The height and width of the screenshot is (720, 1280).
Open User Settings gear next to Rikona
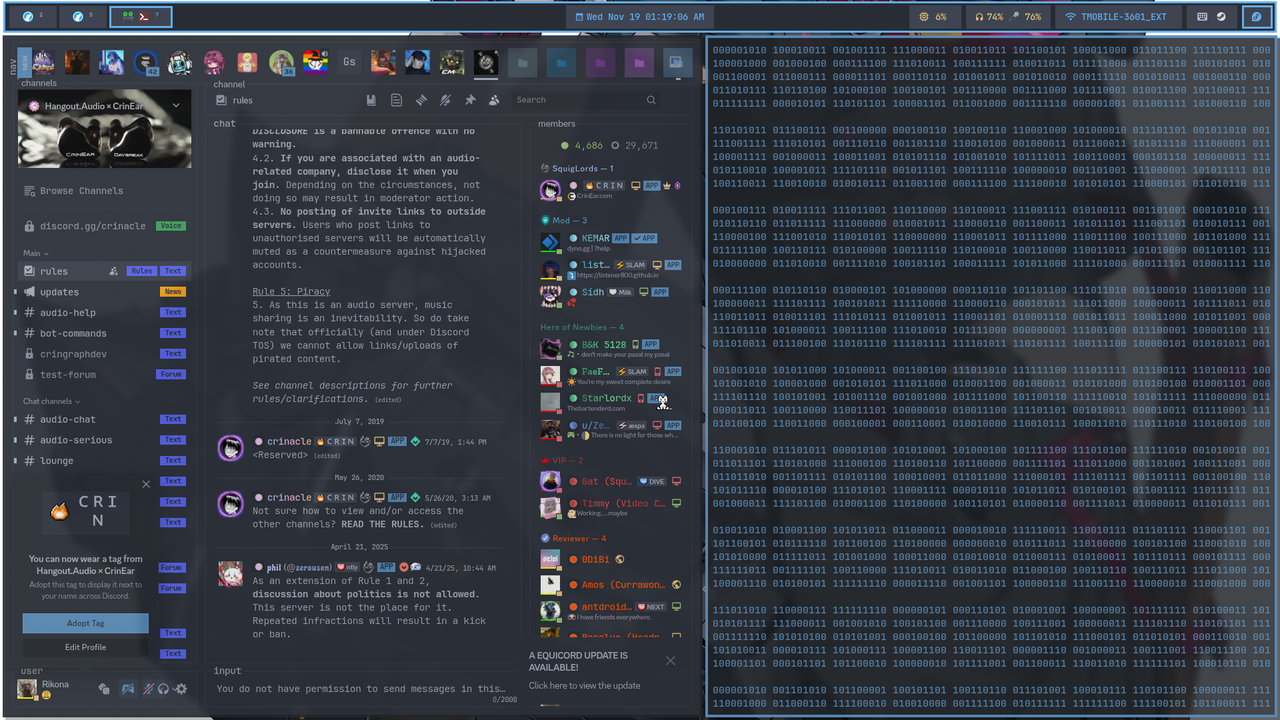[x=180, y=689]
